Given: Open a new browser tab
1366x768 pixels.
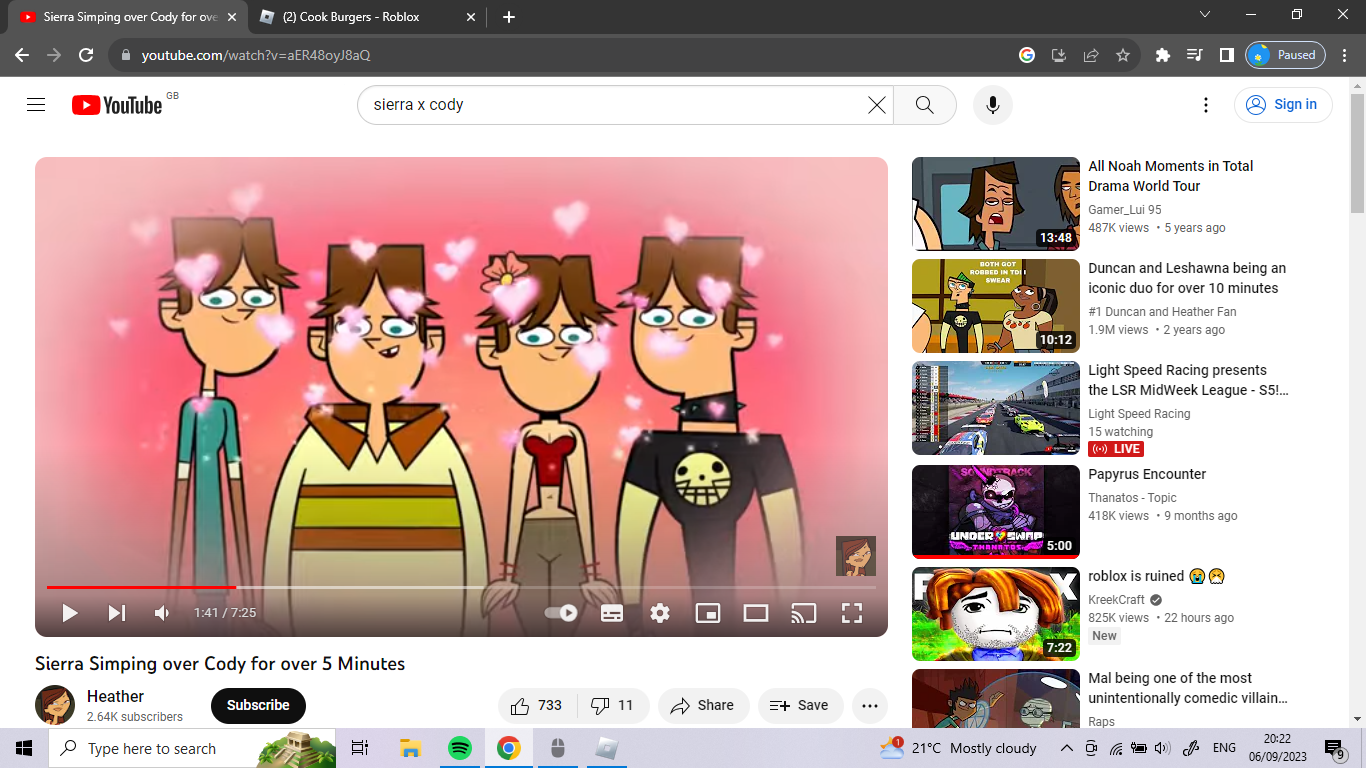Looking at the screenshot, I should pyautogui.click(x=509, y=17).
